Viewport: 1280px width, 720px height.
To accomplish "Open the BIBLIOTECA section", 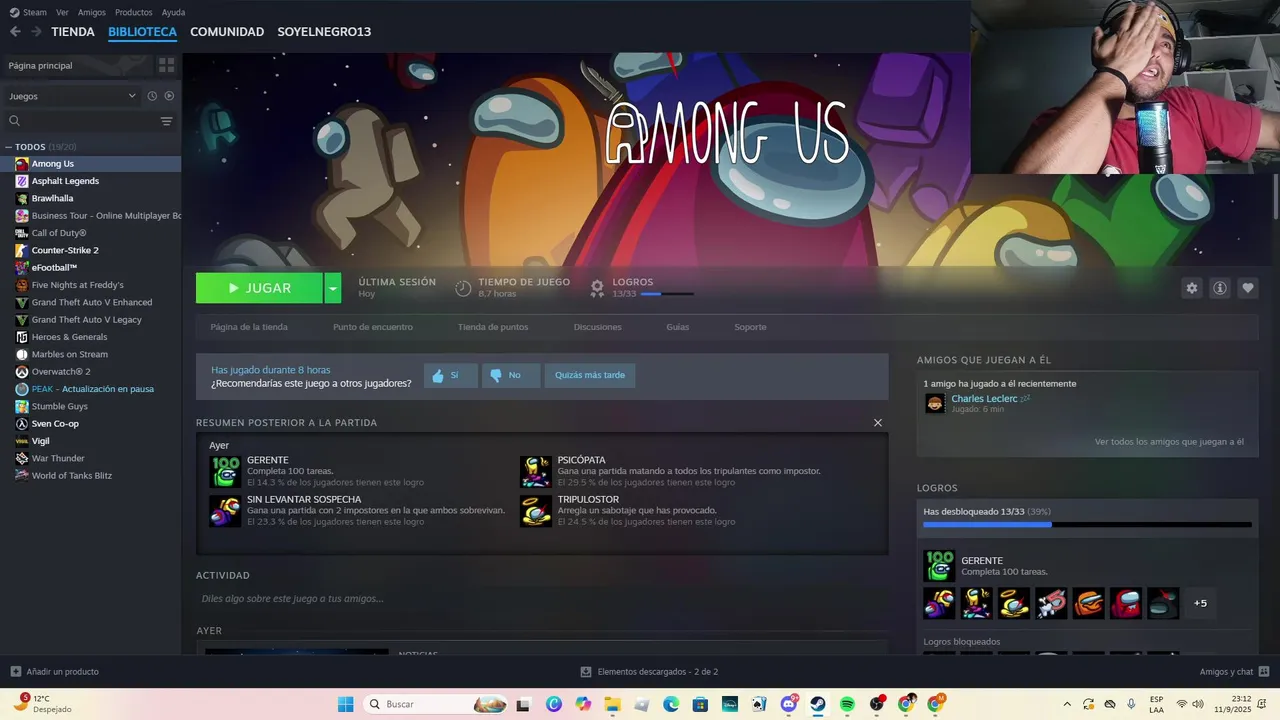I will (x=143, y=32).
